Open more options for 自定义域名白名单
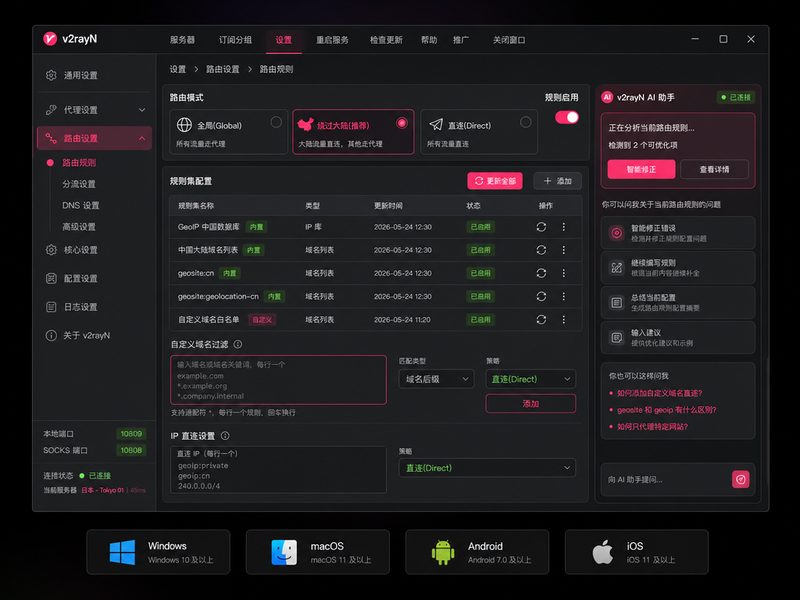This screenshot has width=800, height=600. pos(564,319)
